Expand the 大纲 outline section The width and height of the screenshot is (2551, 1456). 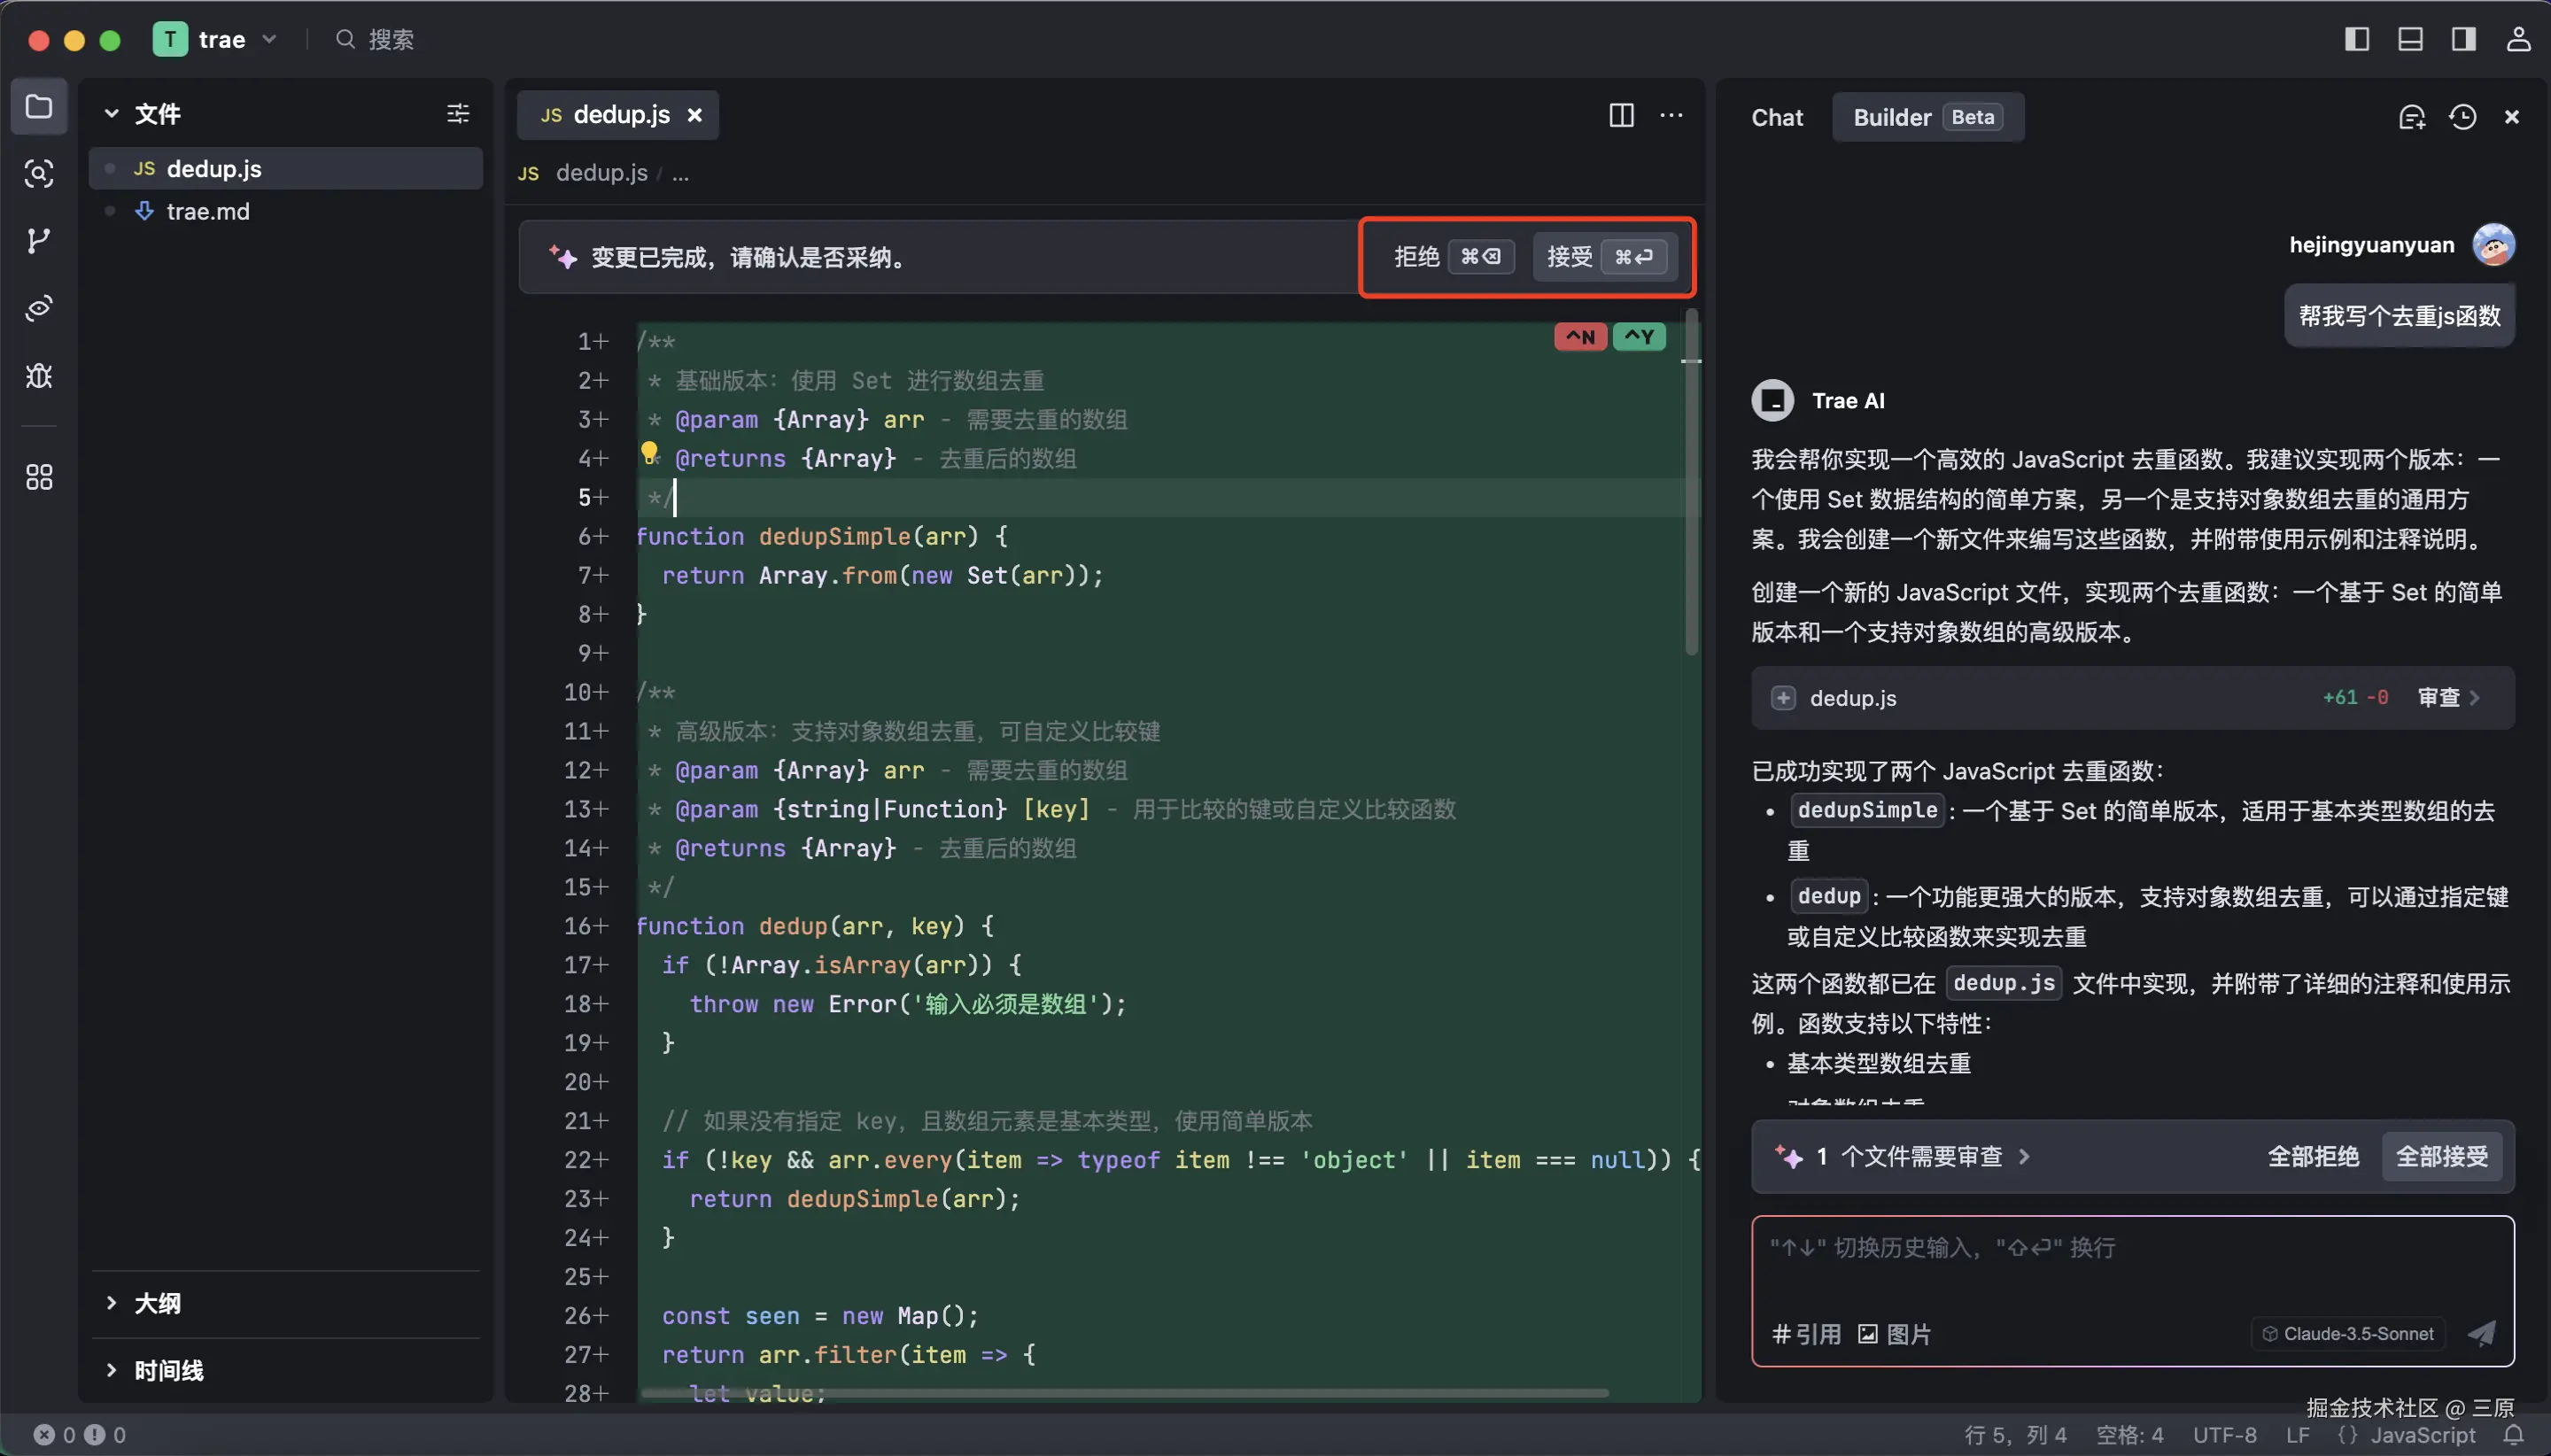tap(157, 1303)
